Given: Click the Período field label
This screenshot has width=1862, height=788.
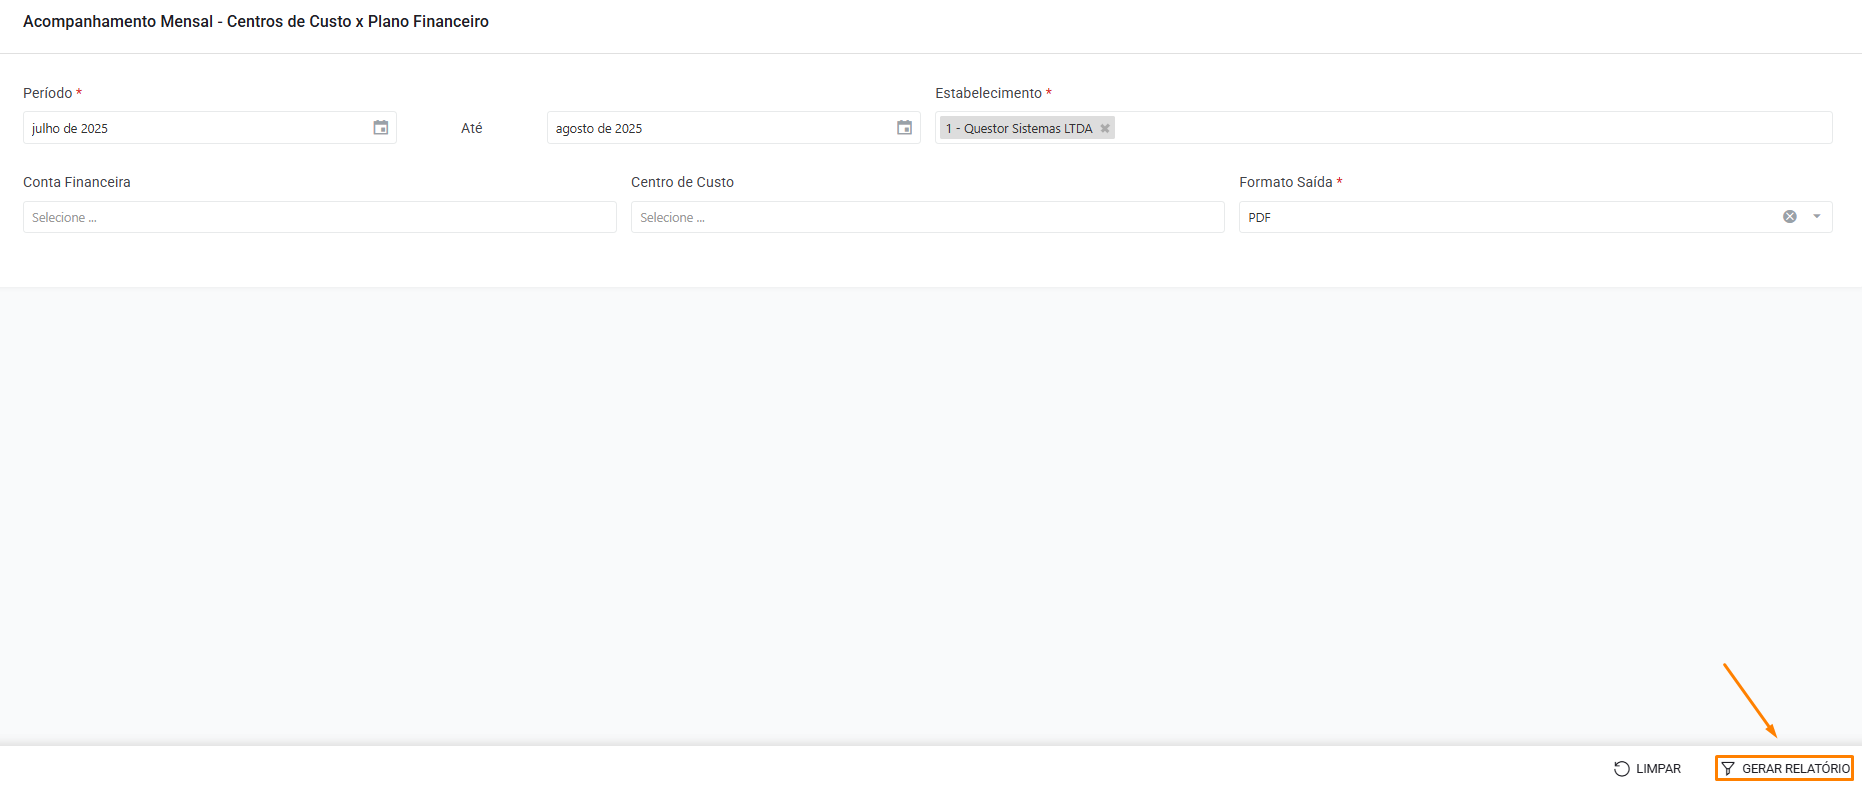Looking at the screenshot, I should pyautogui.click(x=48, y=93).
